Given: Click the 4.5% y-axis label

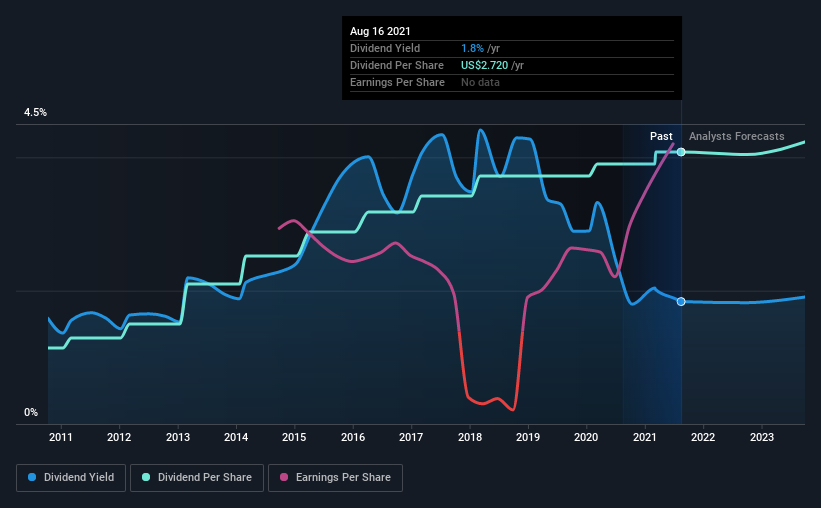Looking at the screenshot, I should click(35, 113).
